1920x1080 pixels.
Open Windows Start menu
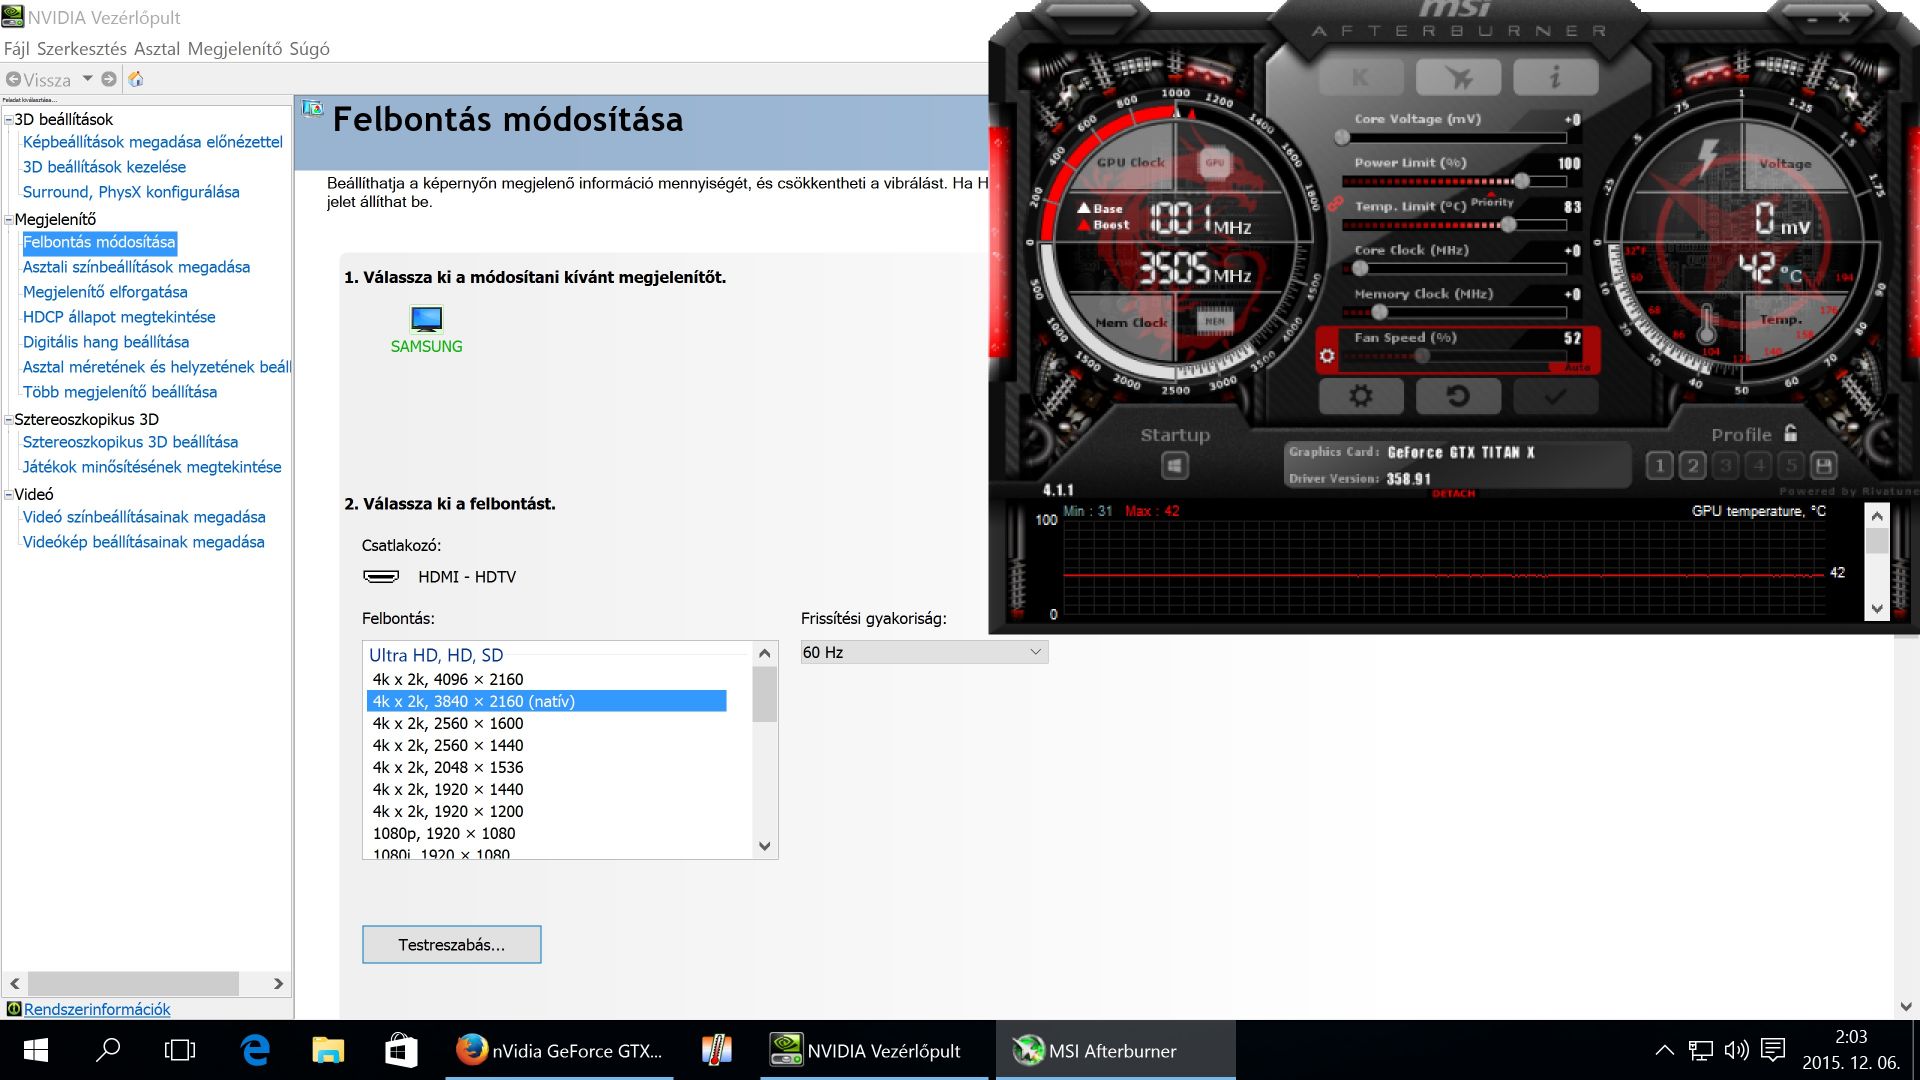(36, 1050)
